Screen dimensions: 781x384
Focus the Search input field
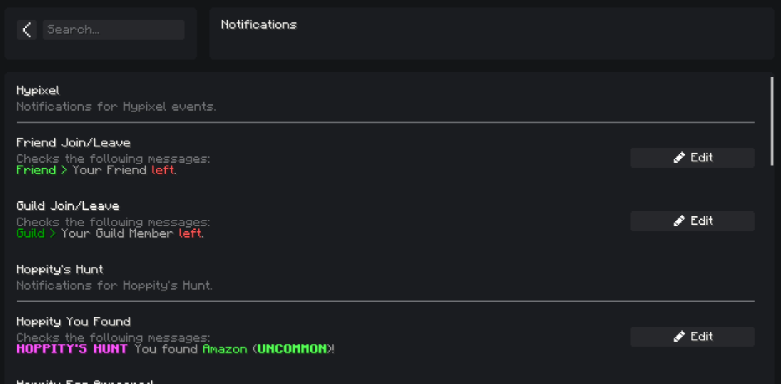[x=114, y=30]
